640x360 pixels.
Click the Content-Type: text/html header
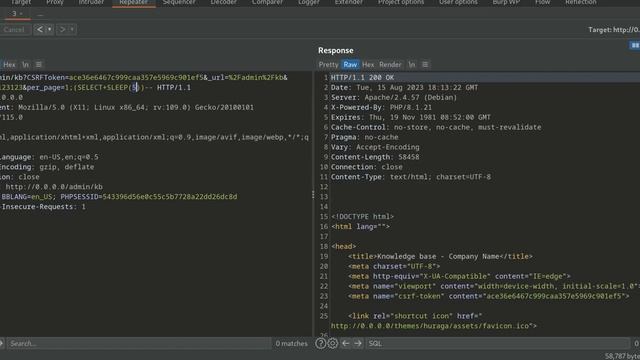[x=411, y=177]
